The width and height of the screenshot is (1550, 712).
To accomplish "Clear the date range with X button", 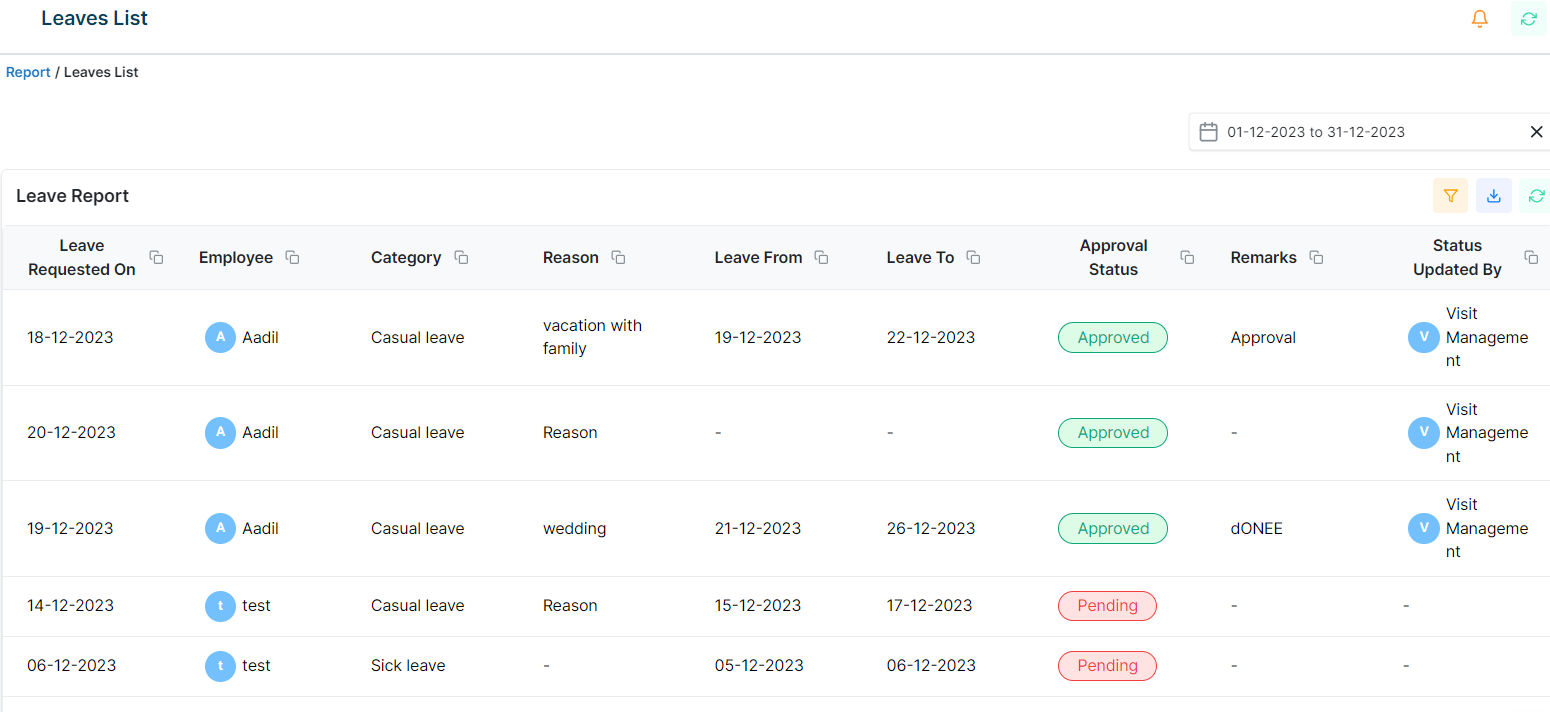I will pyautogui.click(x=1537, y=132).
